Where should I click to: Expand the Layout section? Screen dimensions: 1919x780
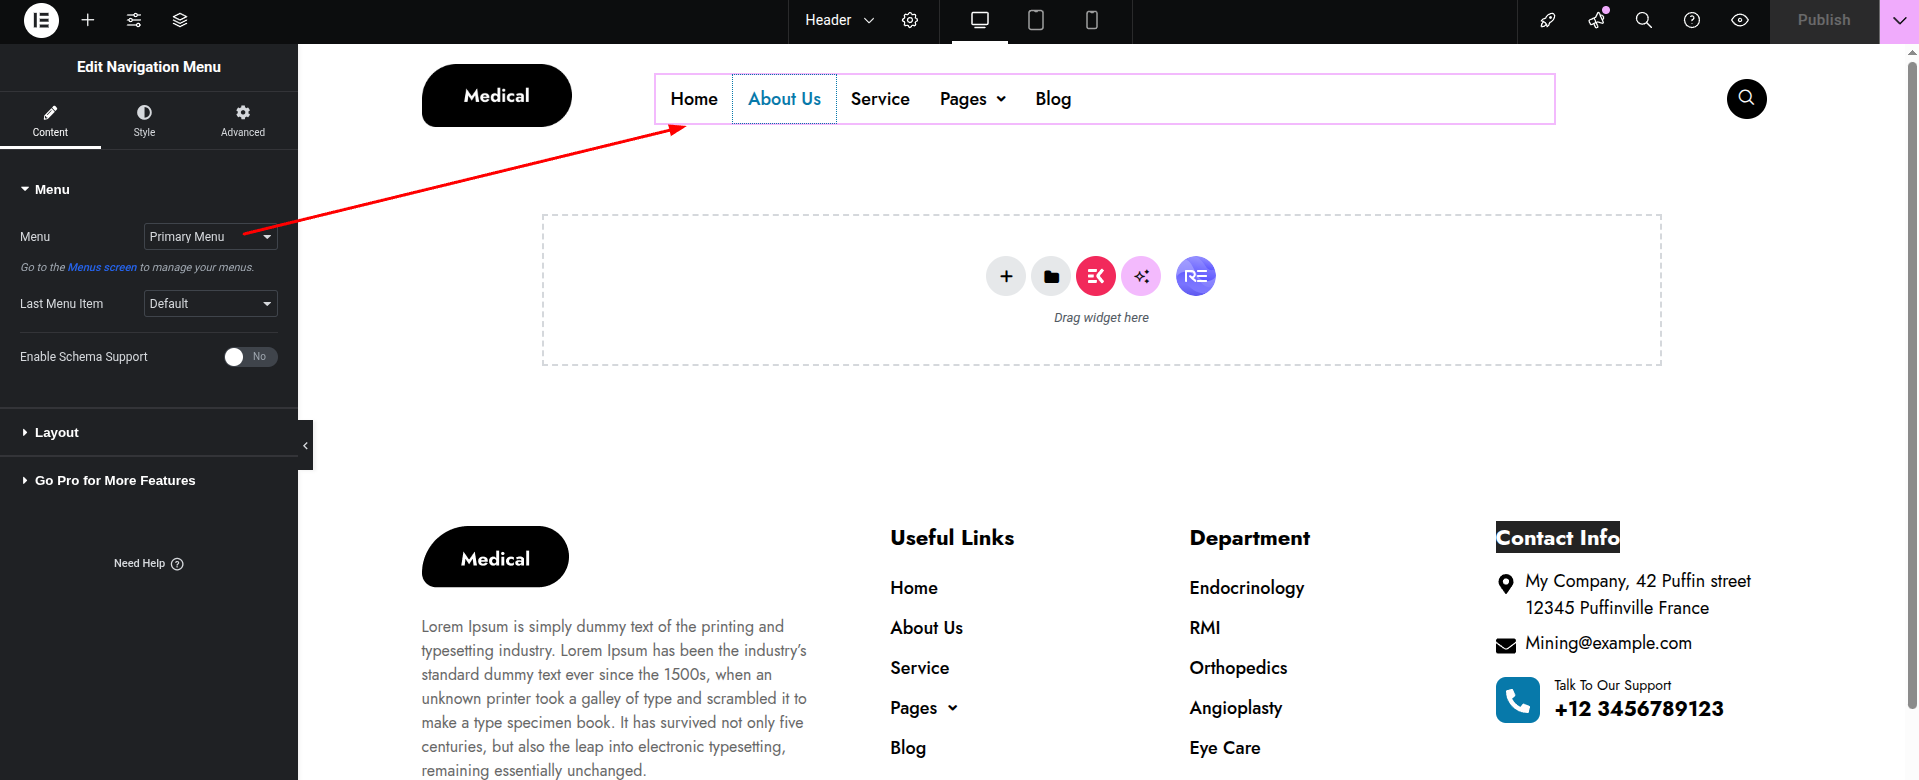tap(57, 433)
